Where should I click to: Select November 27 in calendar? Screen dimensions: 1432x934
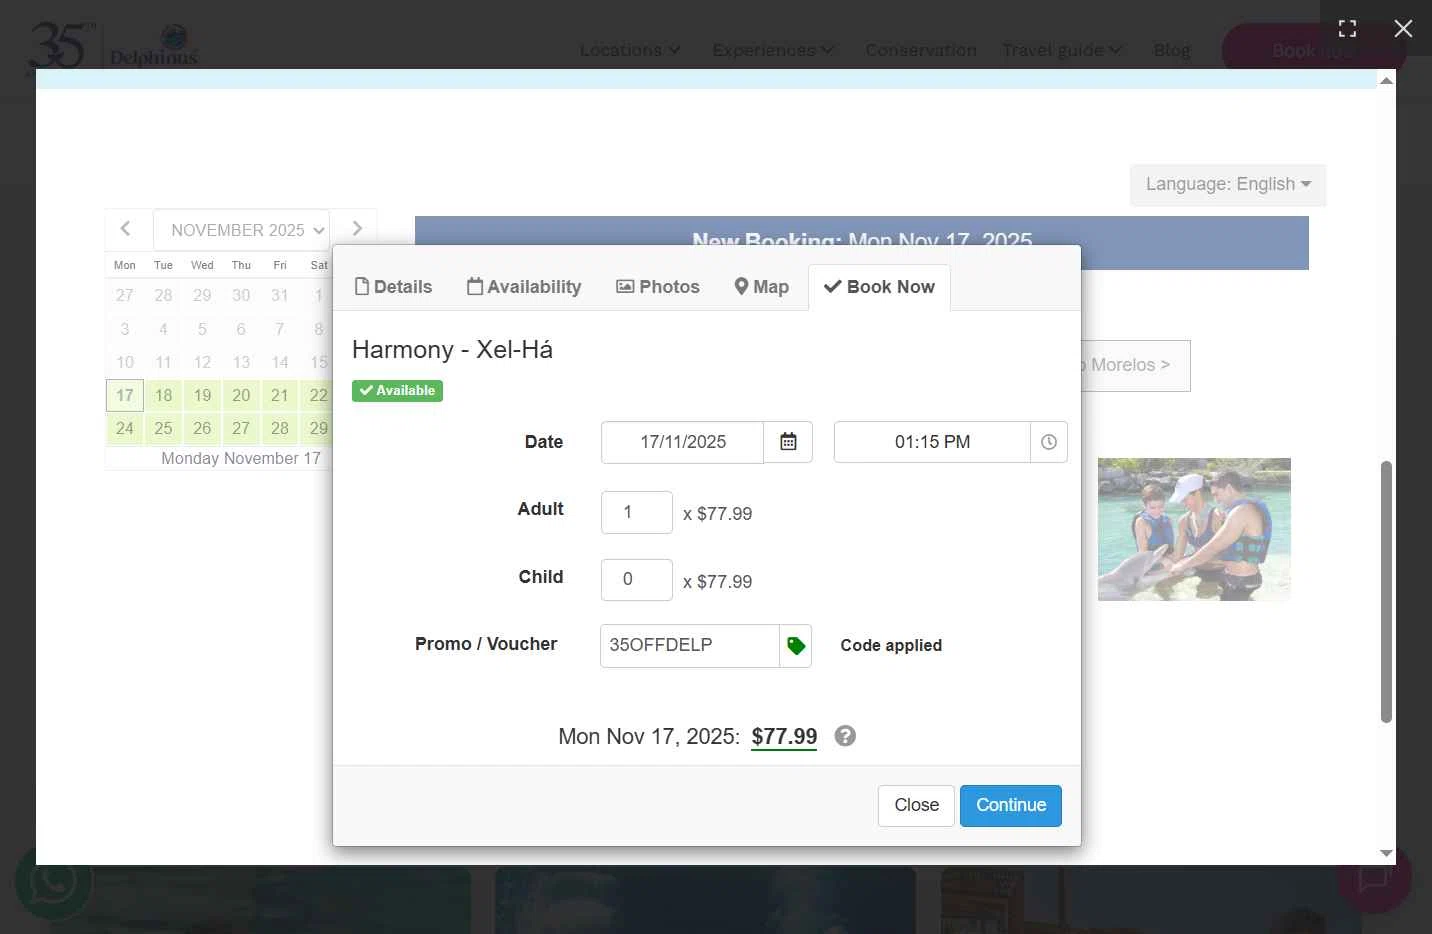click(241, 428)
